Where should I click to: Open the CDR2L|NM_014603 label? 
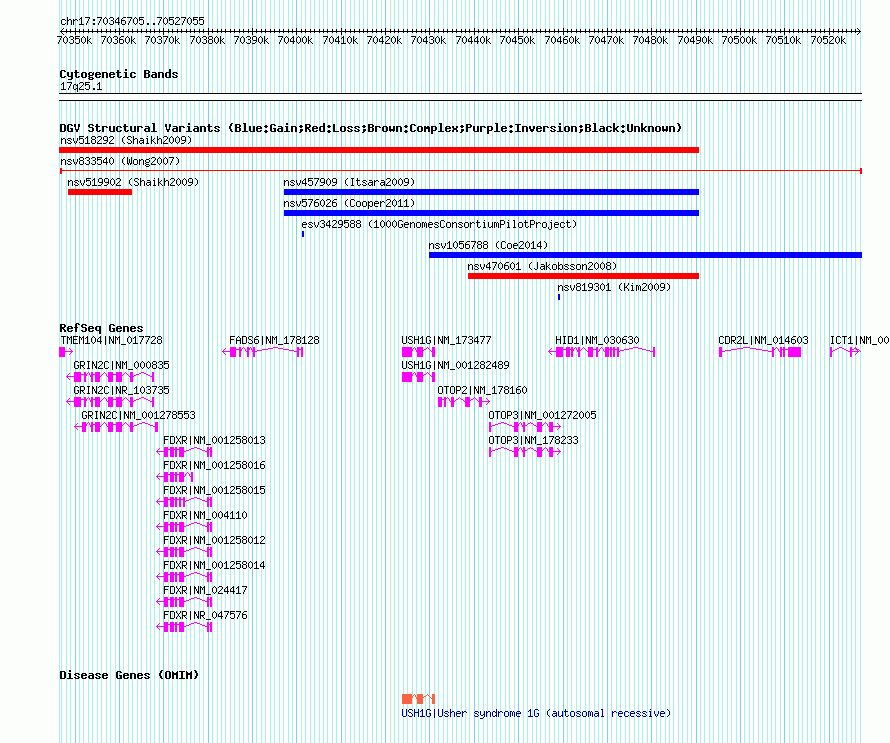(763, 340)
